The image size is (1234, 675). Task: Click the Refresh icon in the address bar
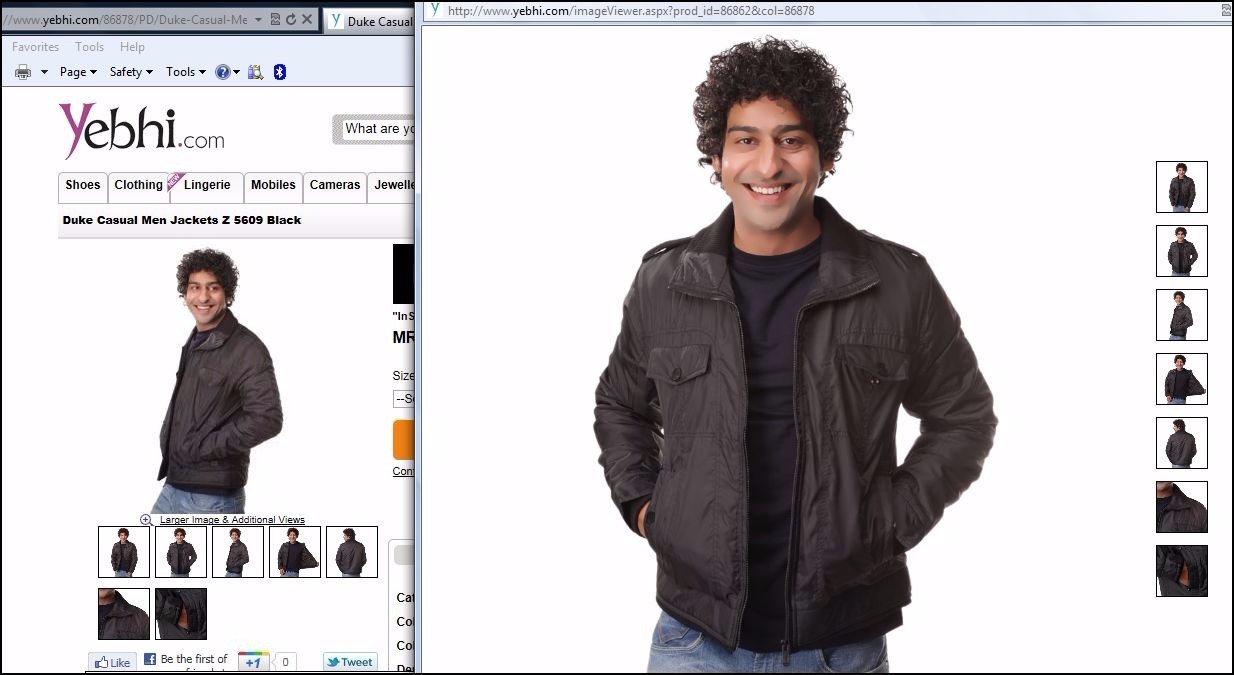click(x=291, y=20)
